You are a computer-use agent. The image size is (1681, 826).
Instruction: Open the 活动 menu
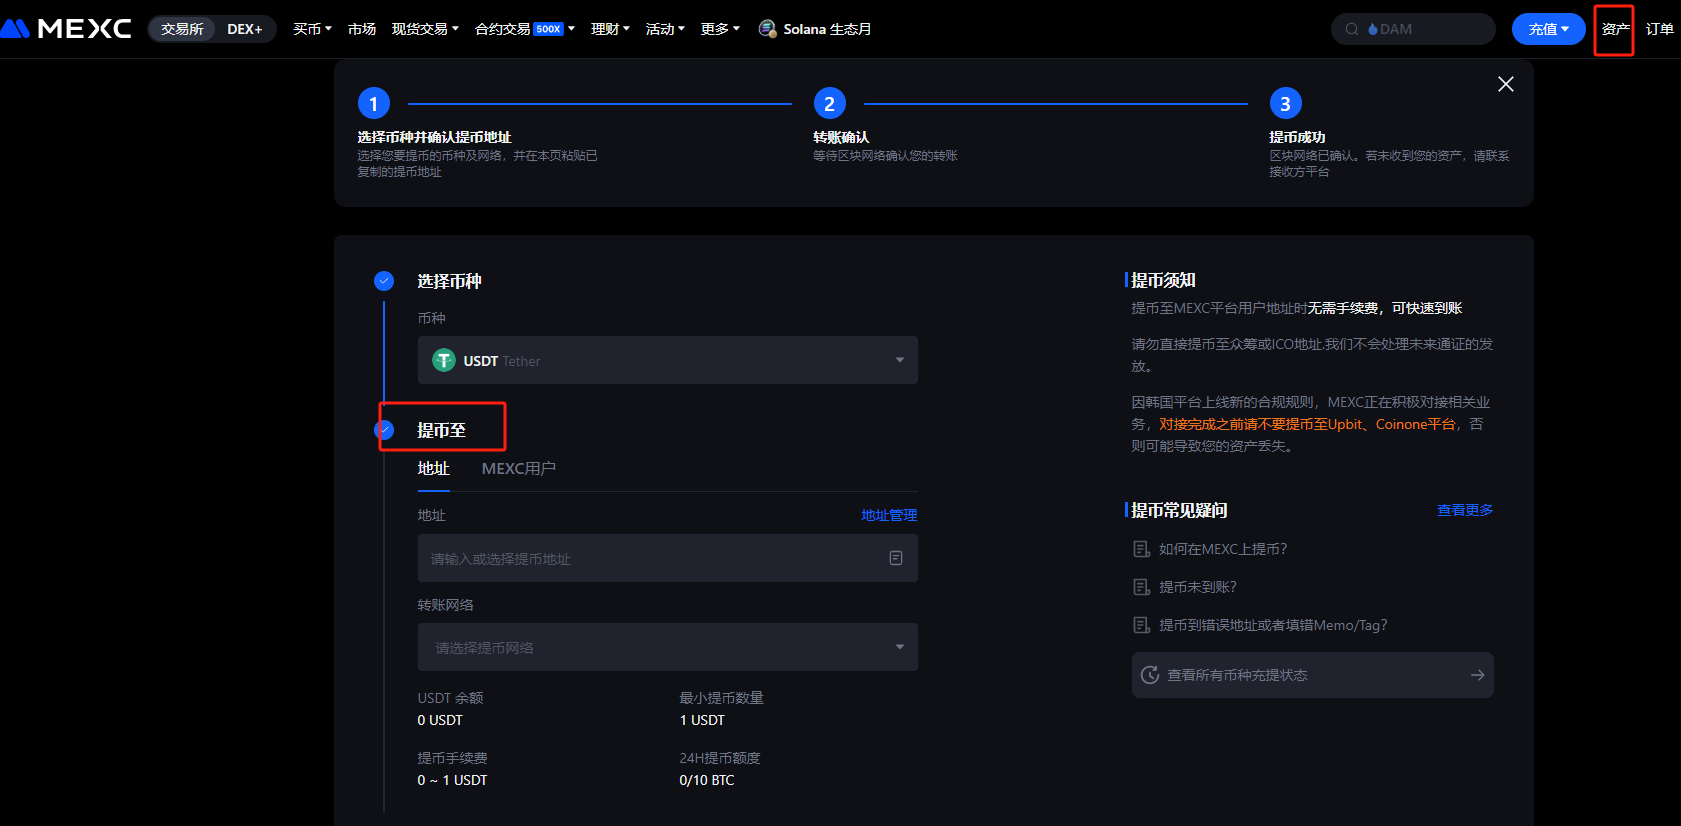tap(665, 29)
